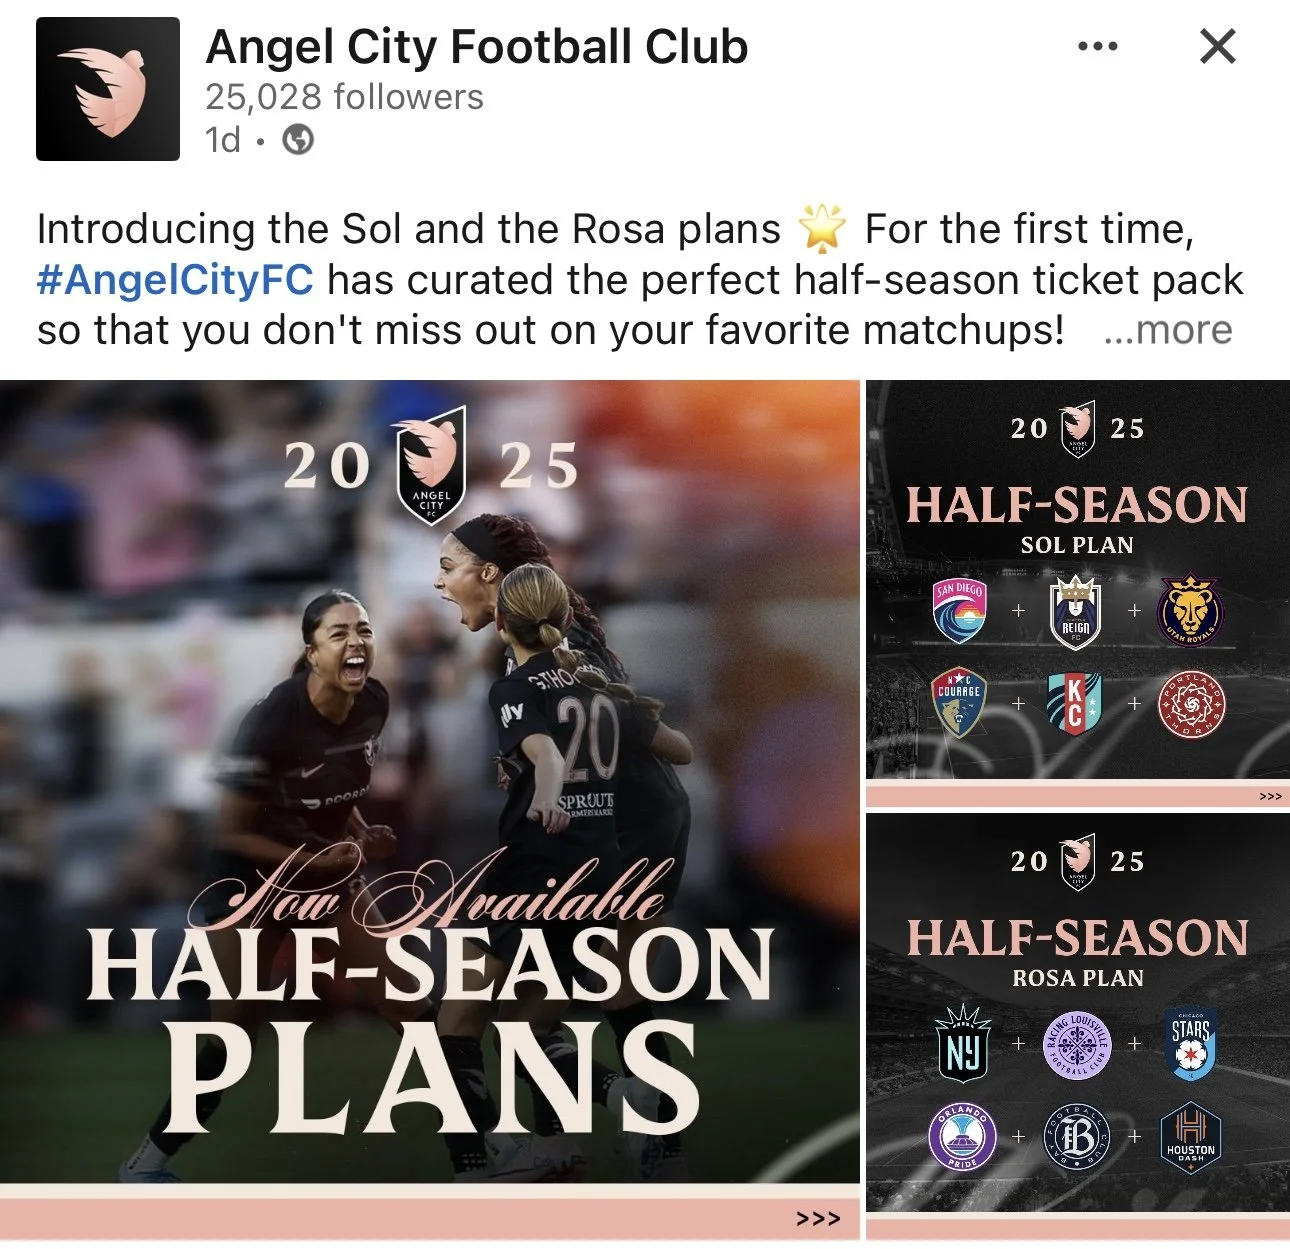Click the NC Courage crest

pos(959,703)
